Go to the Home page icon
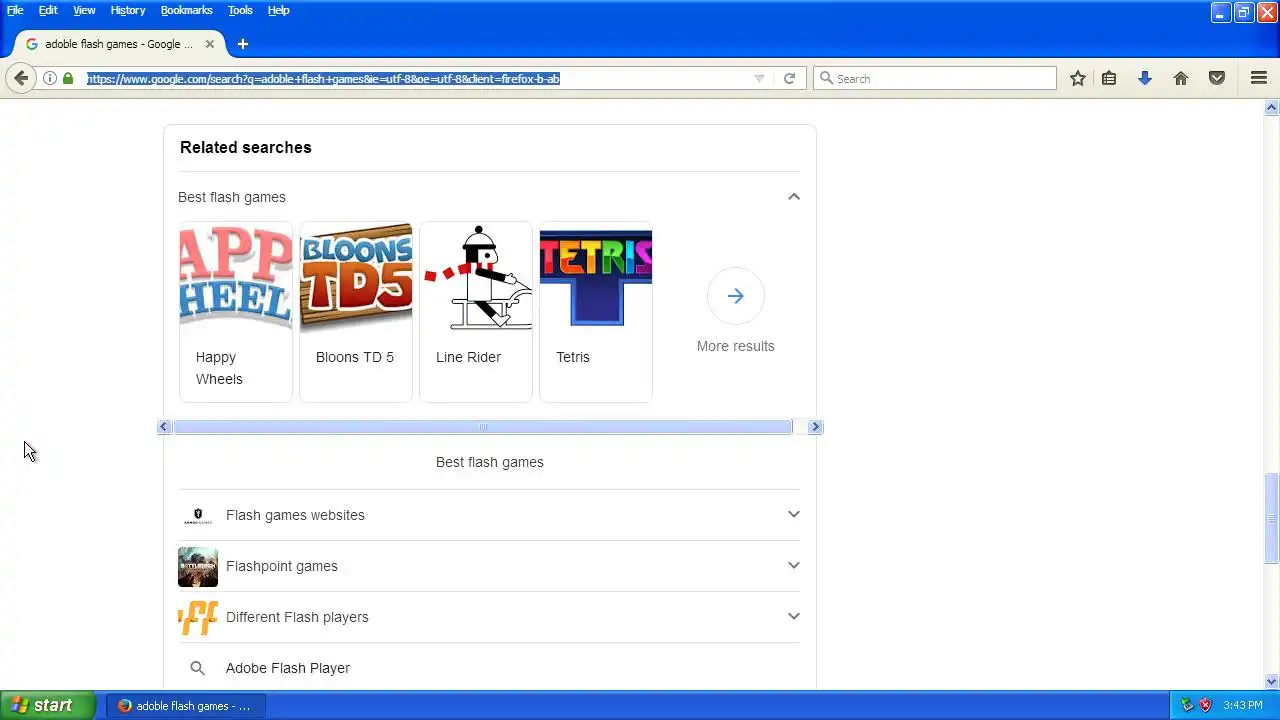Screen dimensions: 1280x720 [1181, 78]
